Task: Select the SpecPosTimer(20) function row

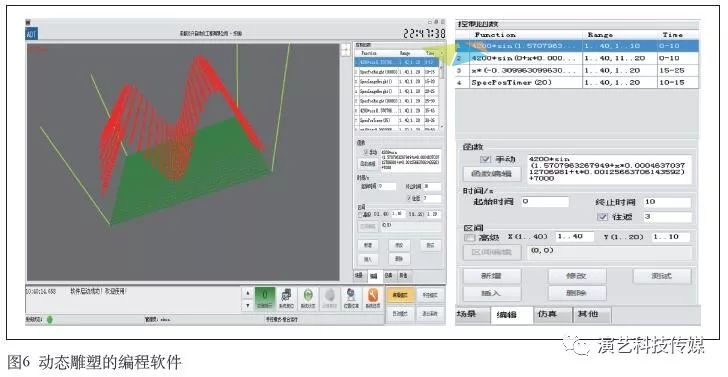Action: [577, 83]
